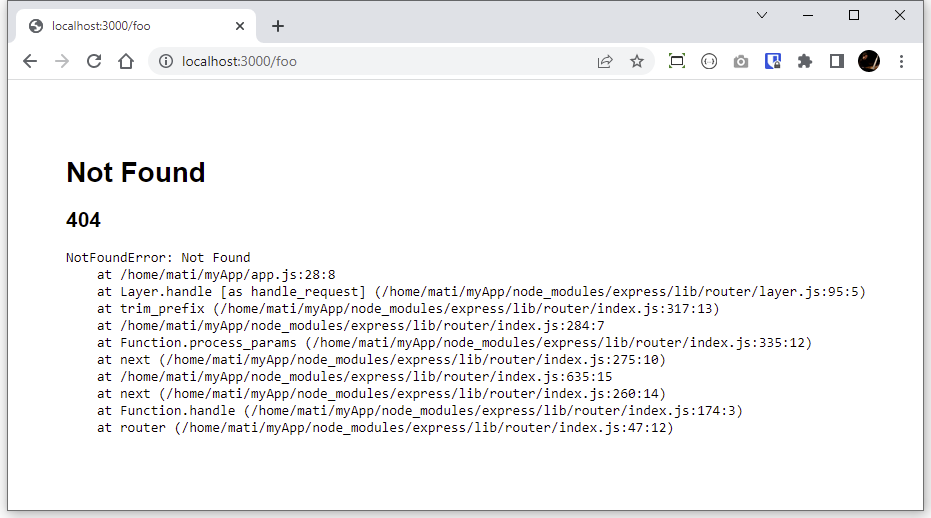
Task: Click the app.js:28:8 stack line
Action: (216, 275)
